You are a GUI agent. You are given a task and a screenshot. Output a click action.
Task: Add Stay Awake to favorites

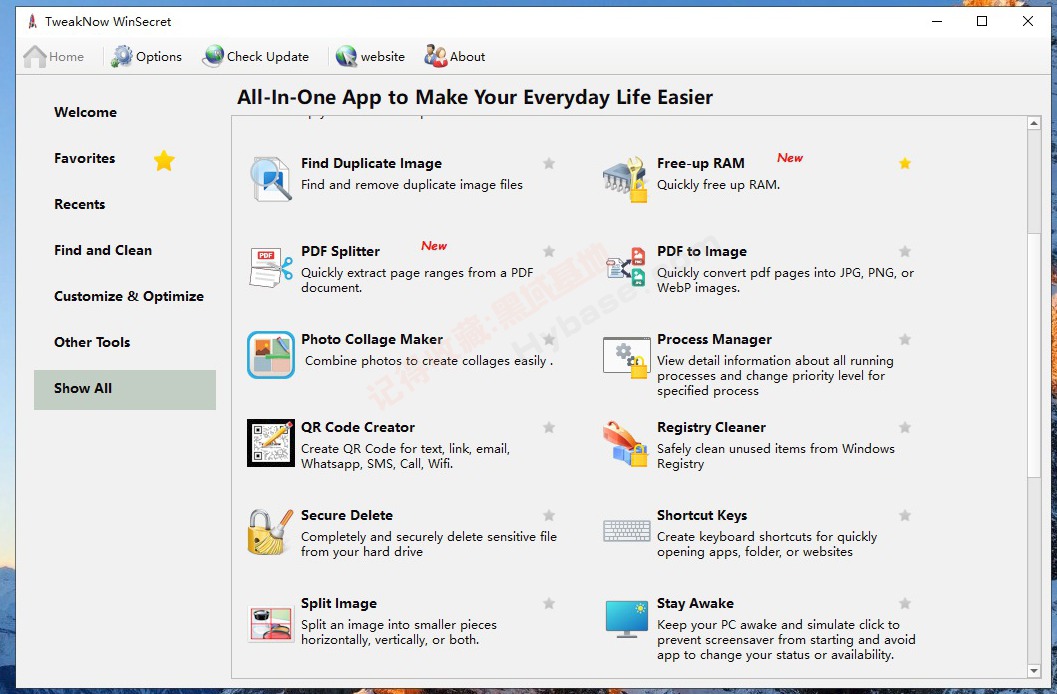coord(905,604)
